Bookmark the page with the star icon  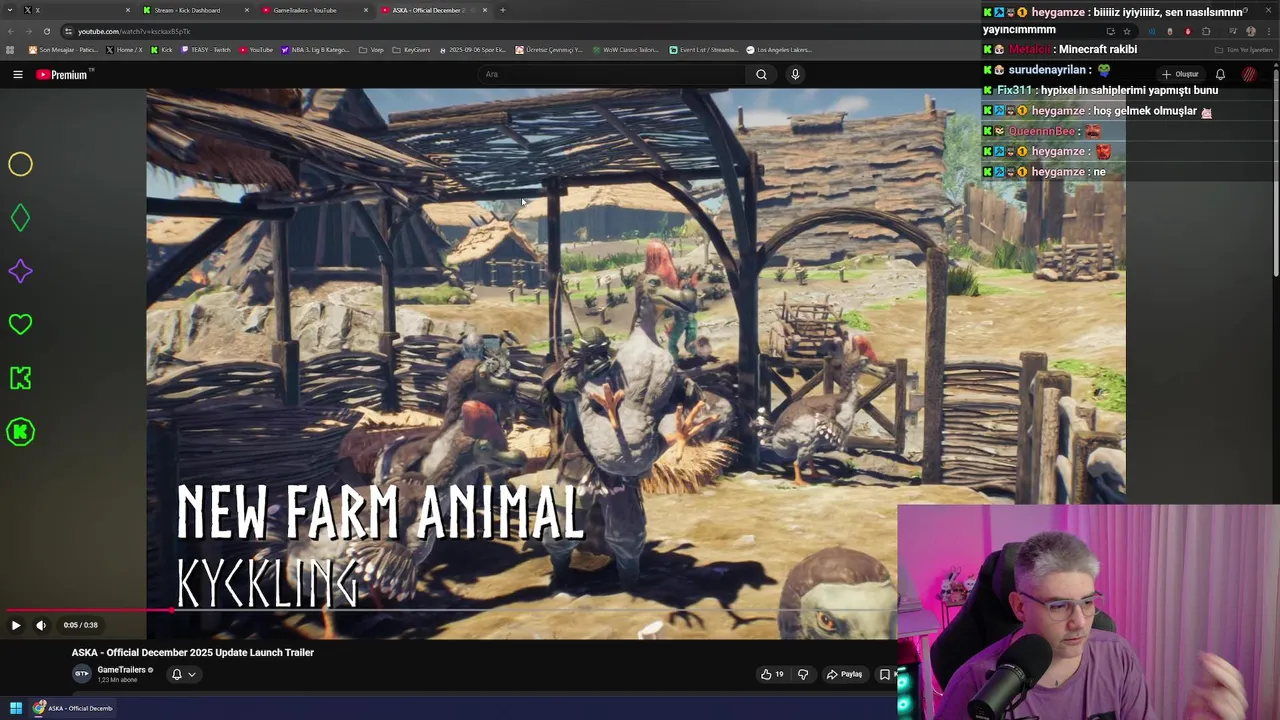1127,31
